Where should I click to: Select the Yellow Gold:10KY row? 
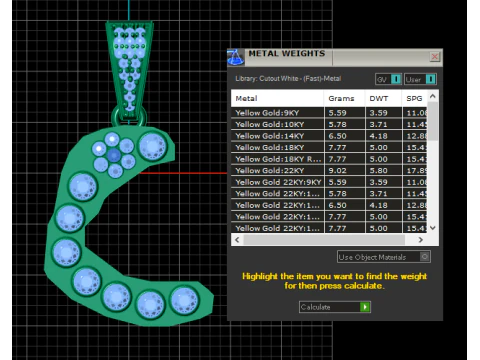tap(329, 124)
